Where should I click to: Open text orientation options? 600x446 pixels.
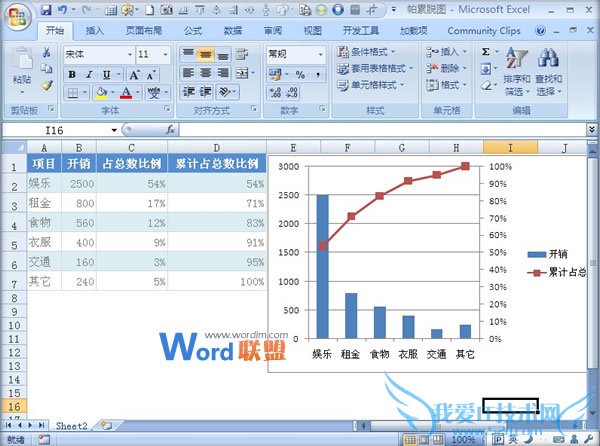coord(226,92)
